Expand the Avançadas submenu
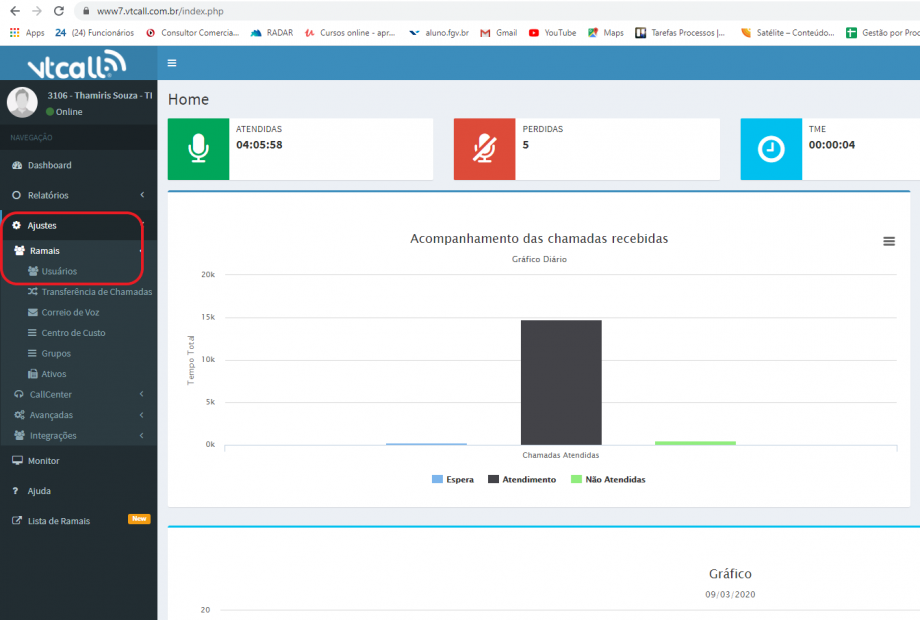The width and height of the screenshot is (920, 620). [50, 415]
